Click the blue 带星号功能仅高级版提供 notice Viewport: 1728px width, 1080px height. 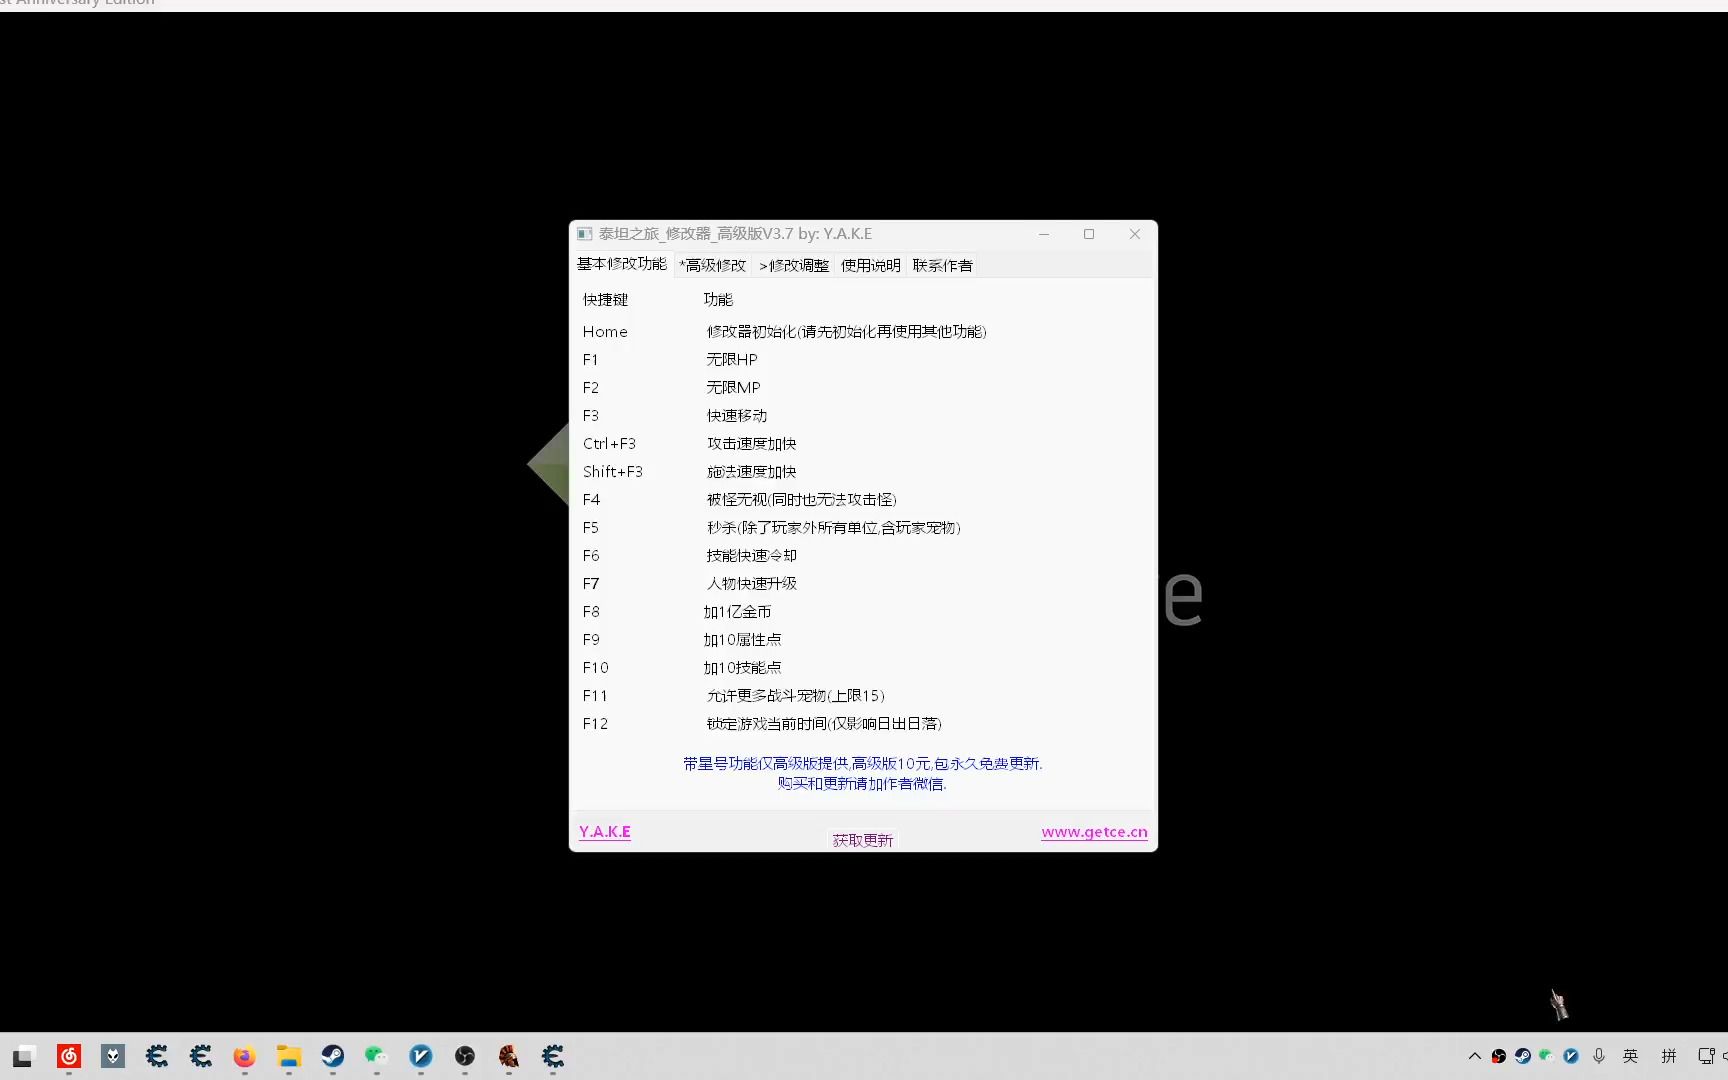pyautogui.click(x=863, y=764)
